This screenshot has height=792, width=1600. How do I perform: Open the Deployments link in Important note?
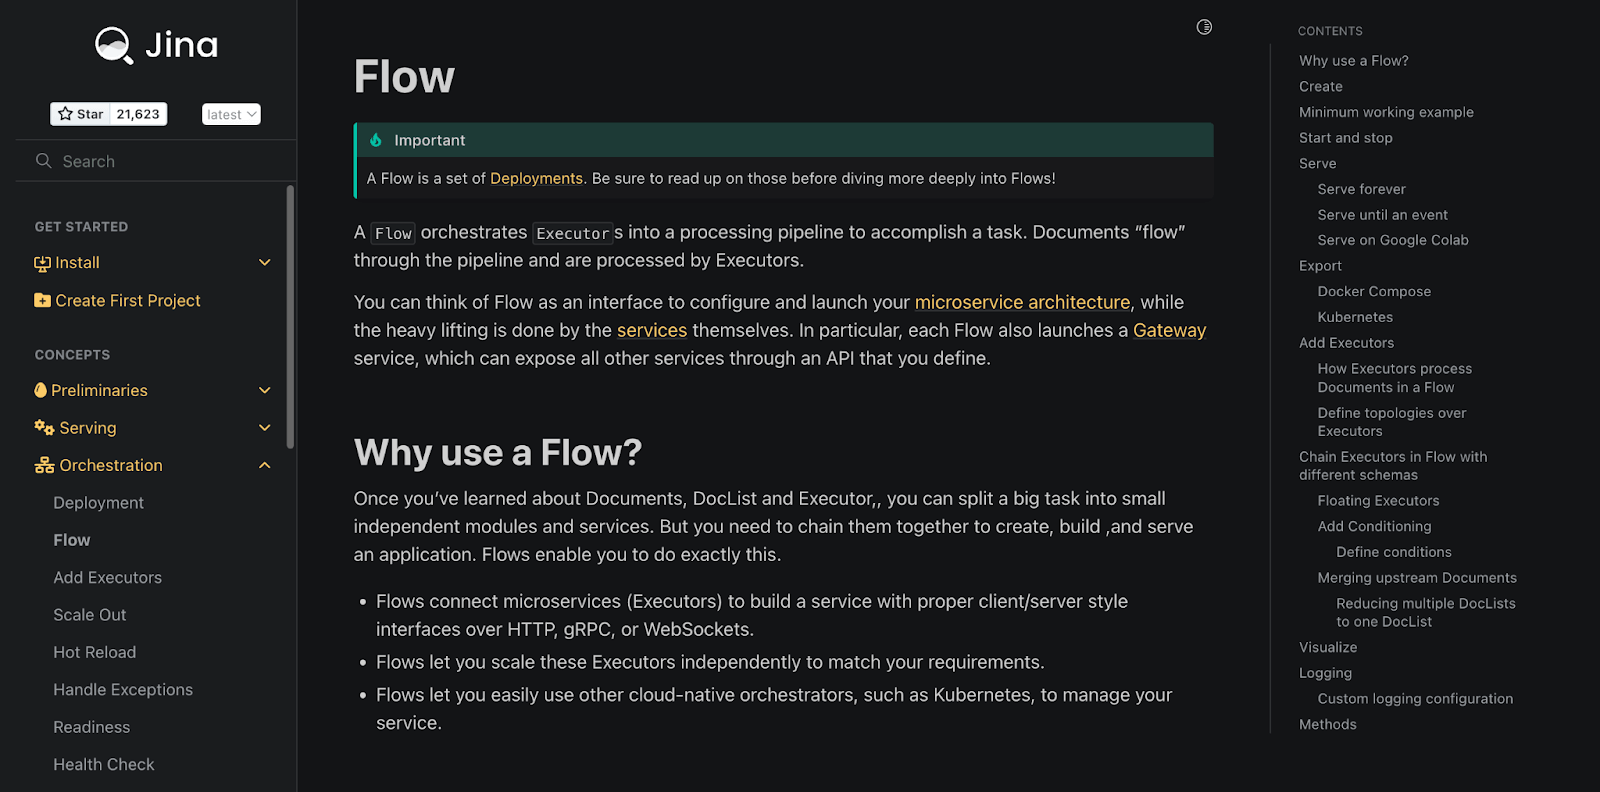[536, 178]
